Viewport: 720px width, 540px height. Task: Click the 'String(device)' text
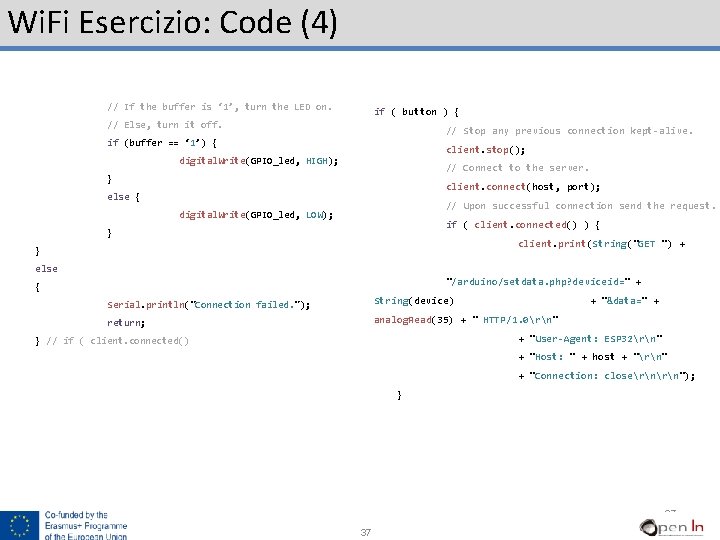coord(414,301)
